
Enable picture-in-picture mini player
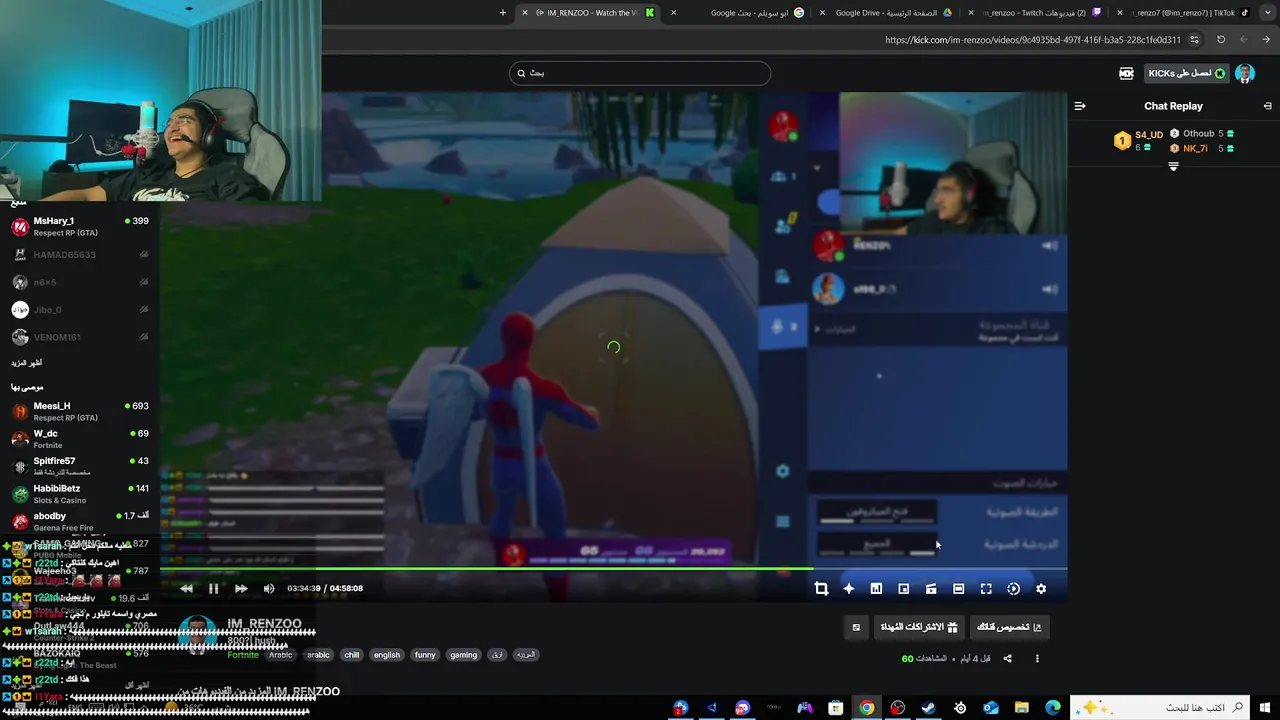coord(903,589)
